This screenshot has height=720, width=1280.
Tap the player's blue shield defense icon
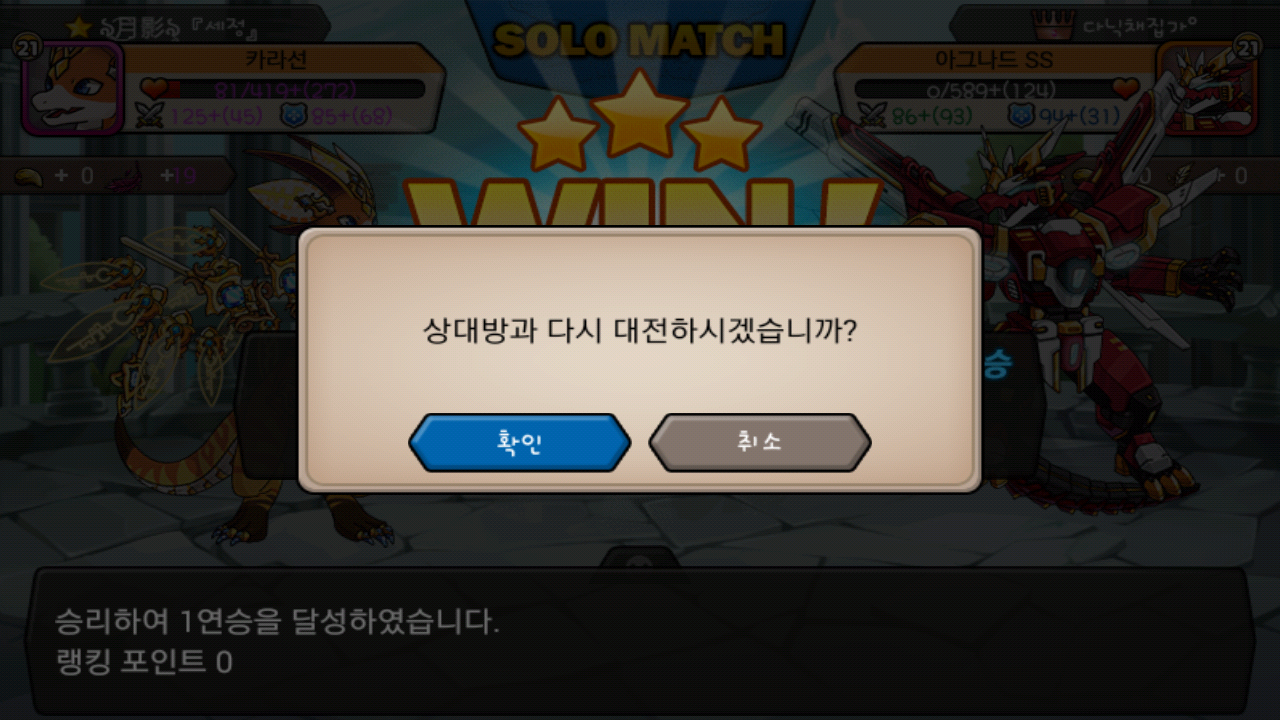[294, 117]
